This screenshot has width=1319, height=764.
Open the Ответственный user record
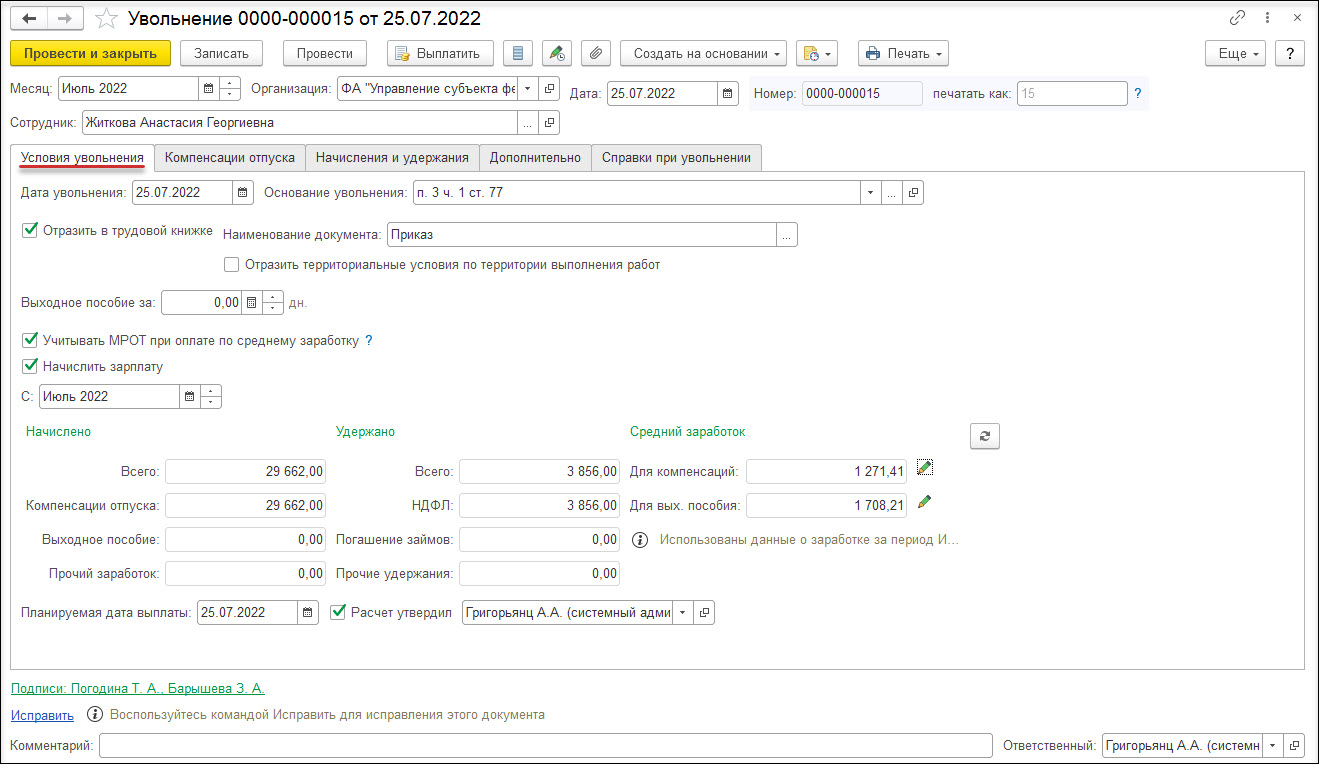point(1295,746)
